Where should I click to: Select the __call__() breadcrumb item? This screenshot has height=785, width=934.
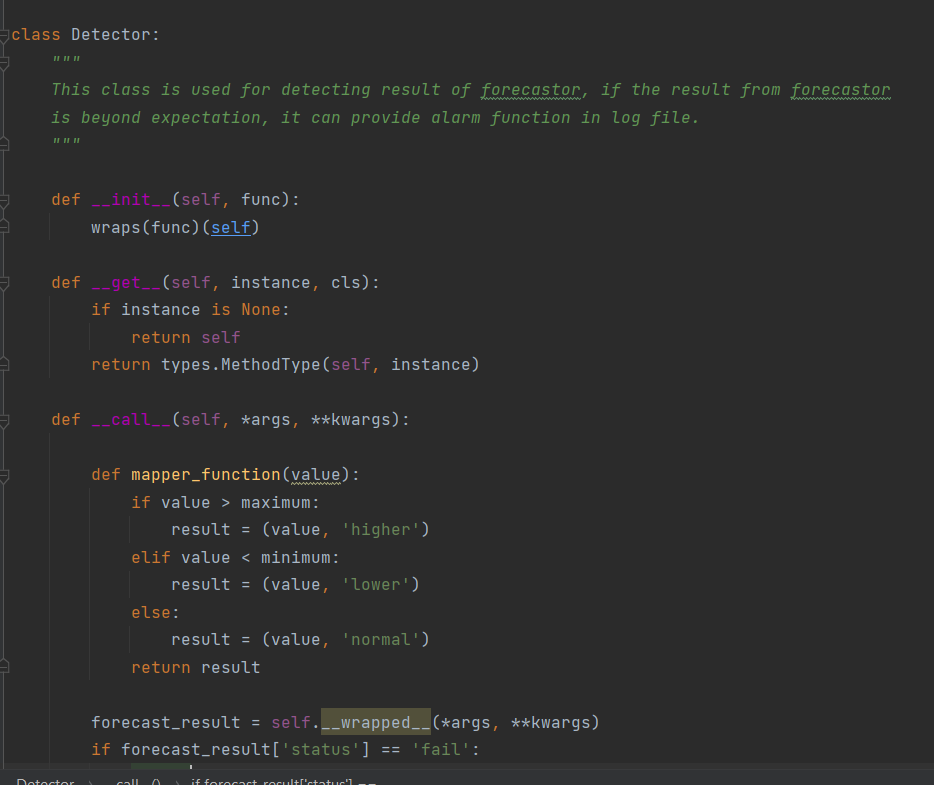(x=137, y=781)
